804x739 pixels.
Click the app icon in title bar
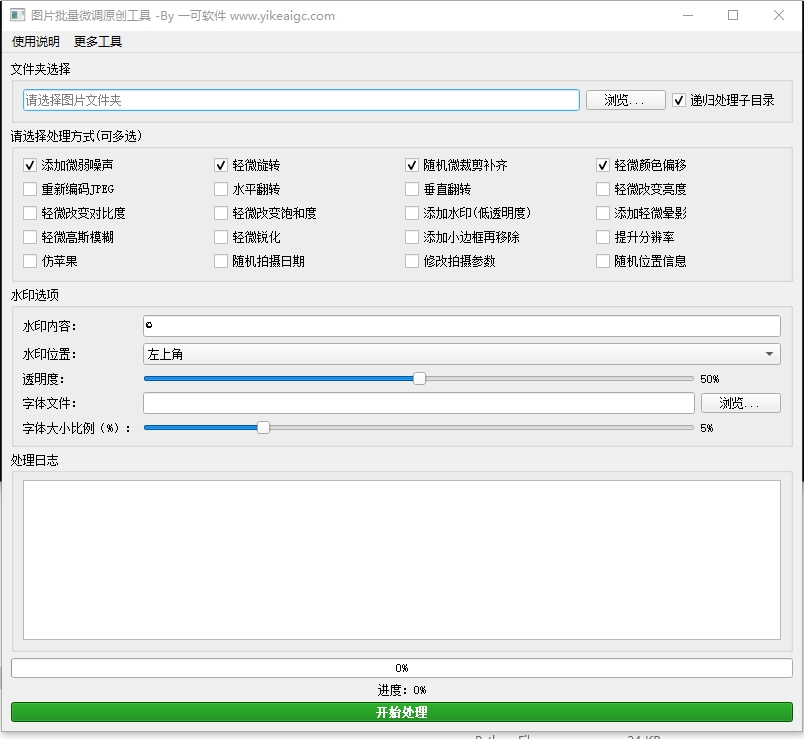[x=17, y=16]
